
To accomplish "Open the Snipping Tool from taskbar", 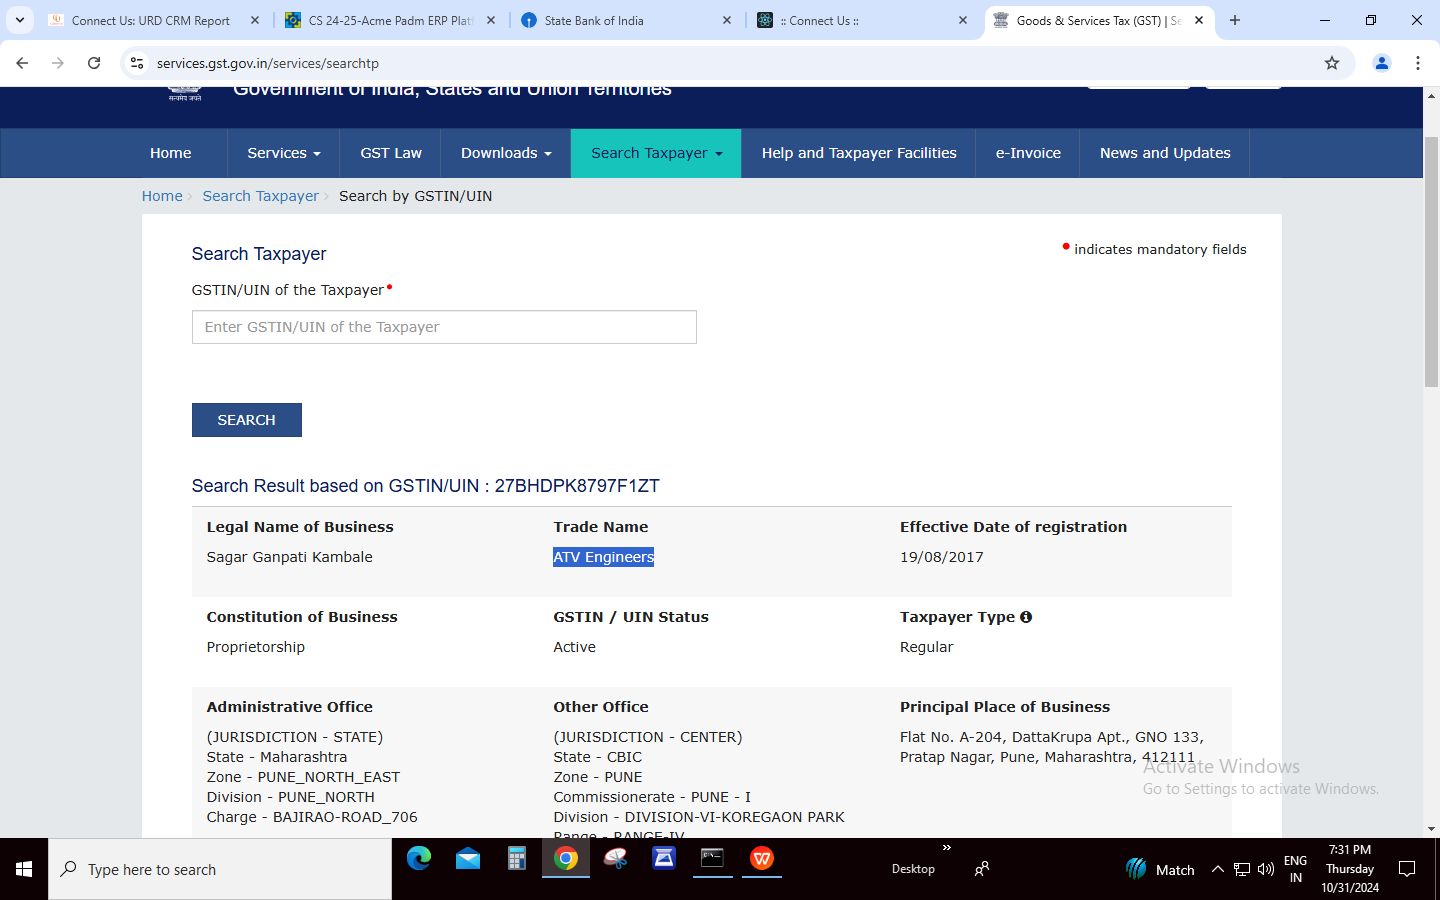I will (x=615, y=858).
